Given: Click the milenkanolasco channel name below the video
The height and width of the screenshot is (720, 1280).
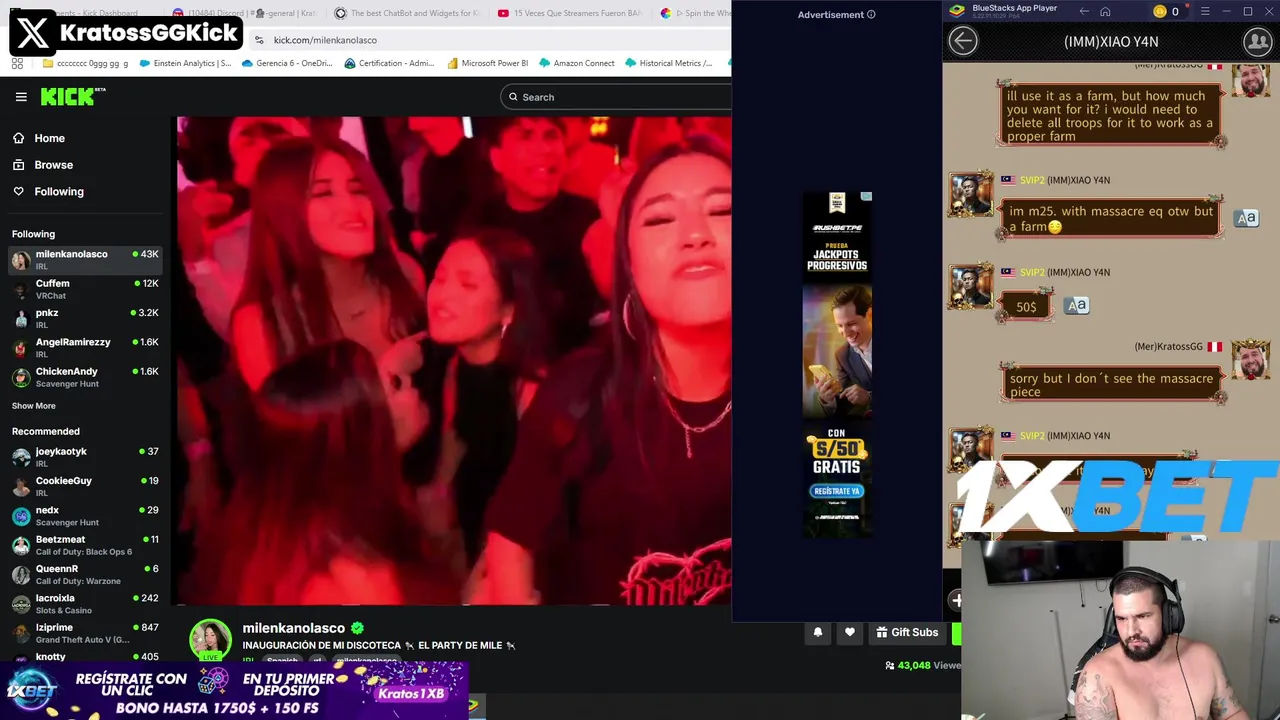Looking at the screenshot, I should [x=293, y=628].
